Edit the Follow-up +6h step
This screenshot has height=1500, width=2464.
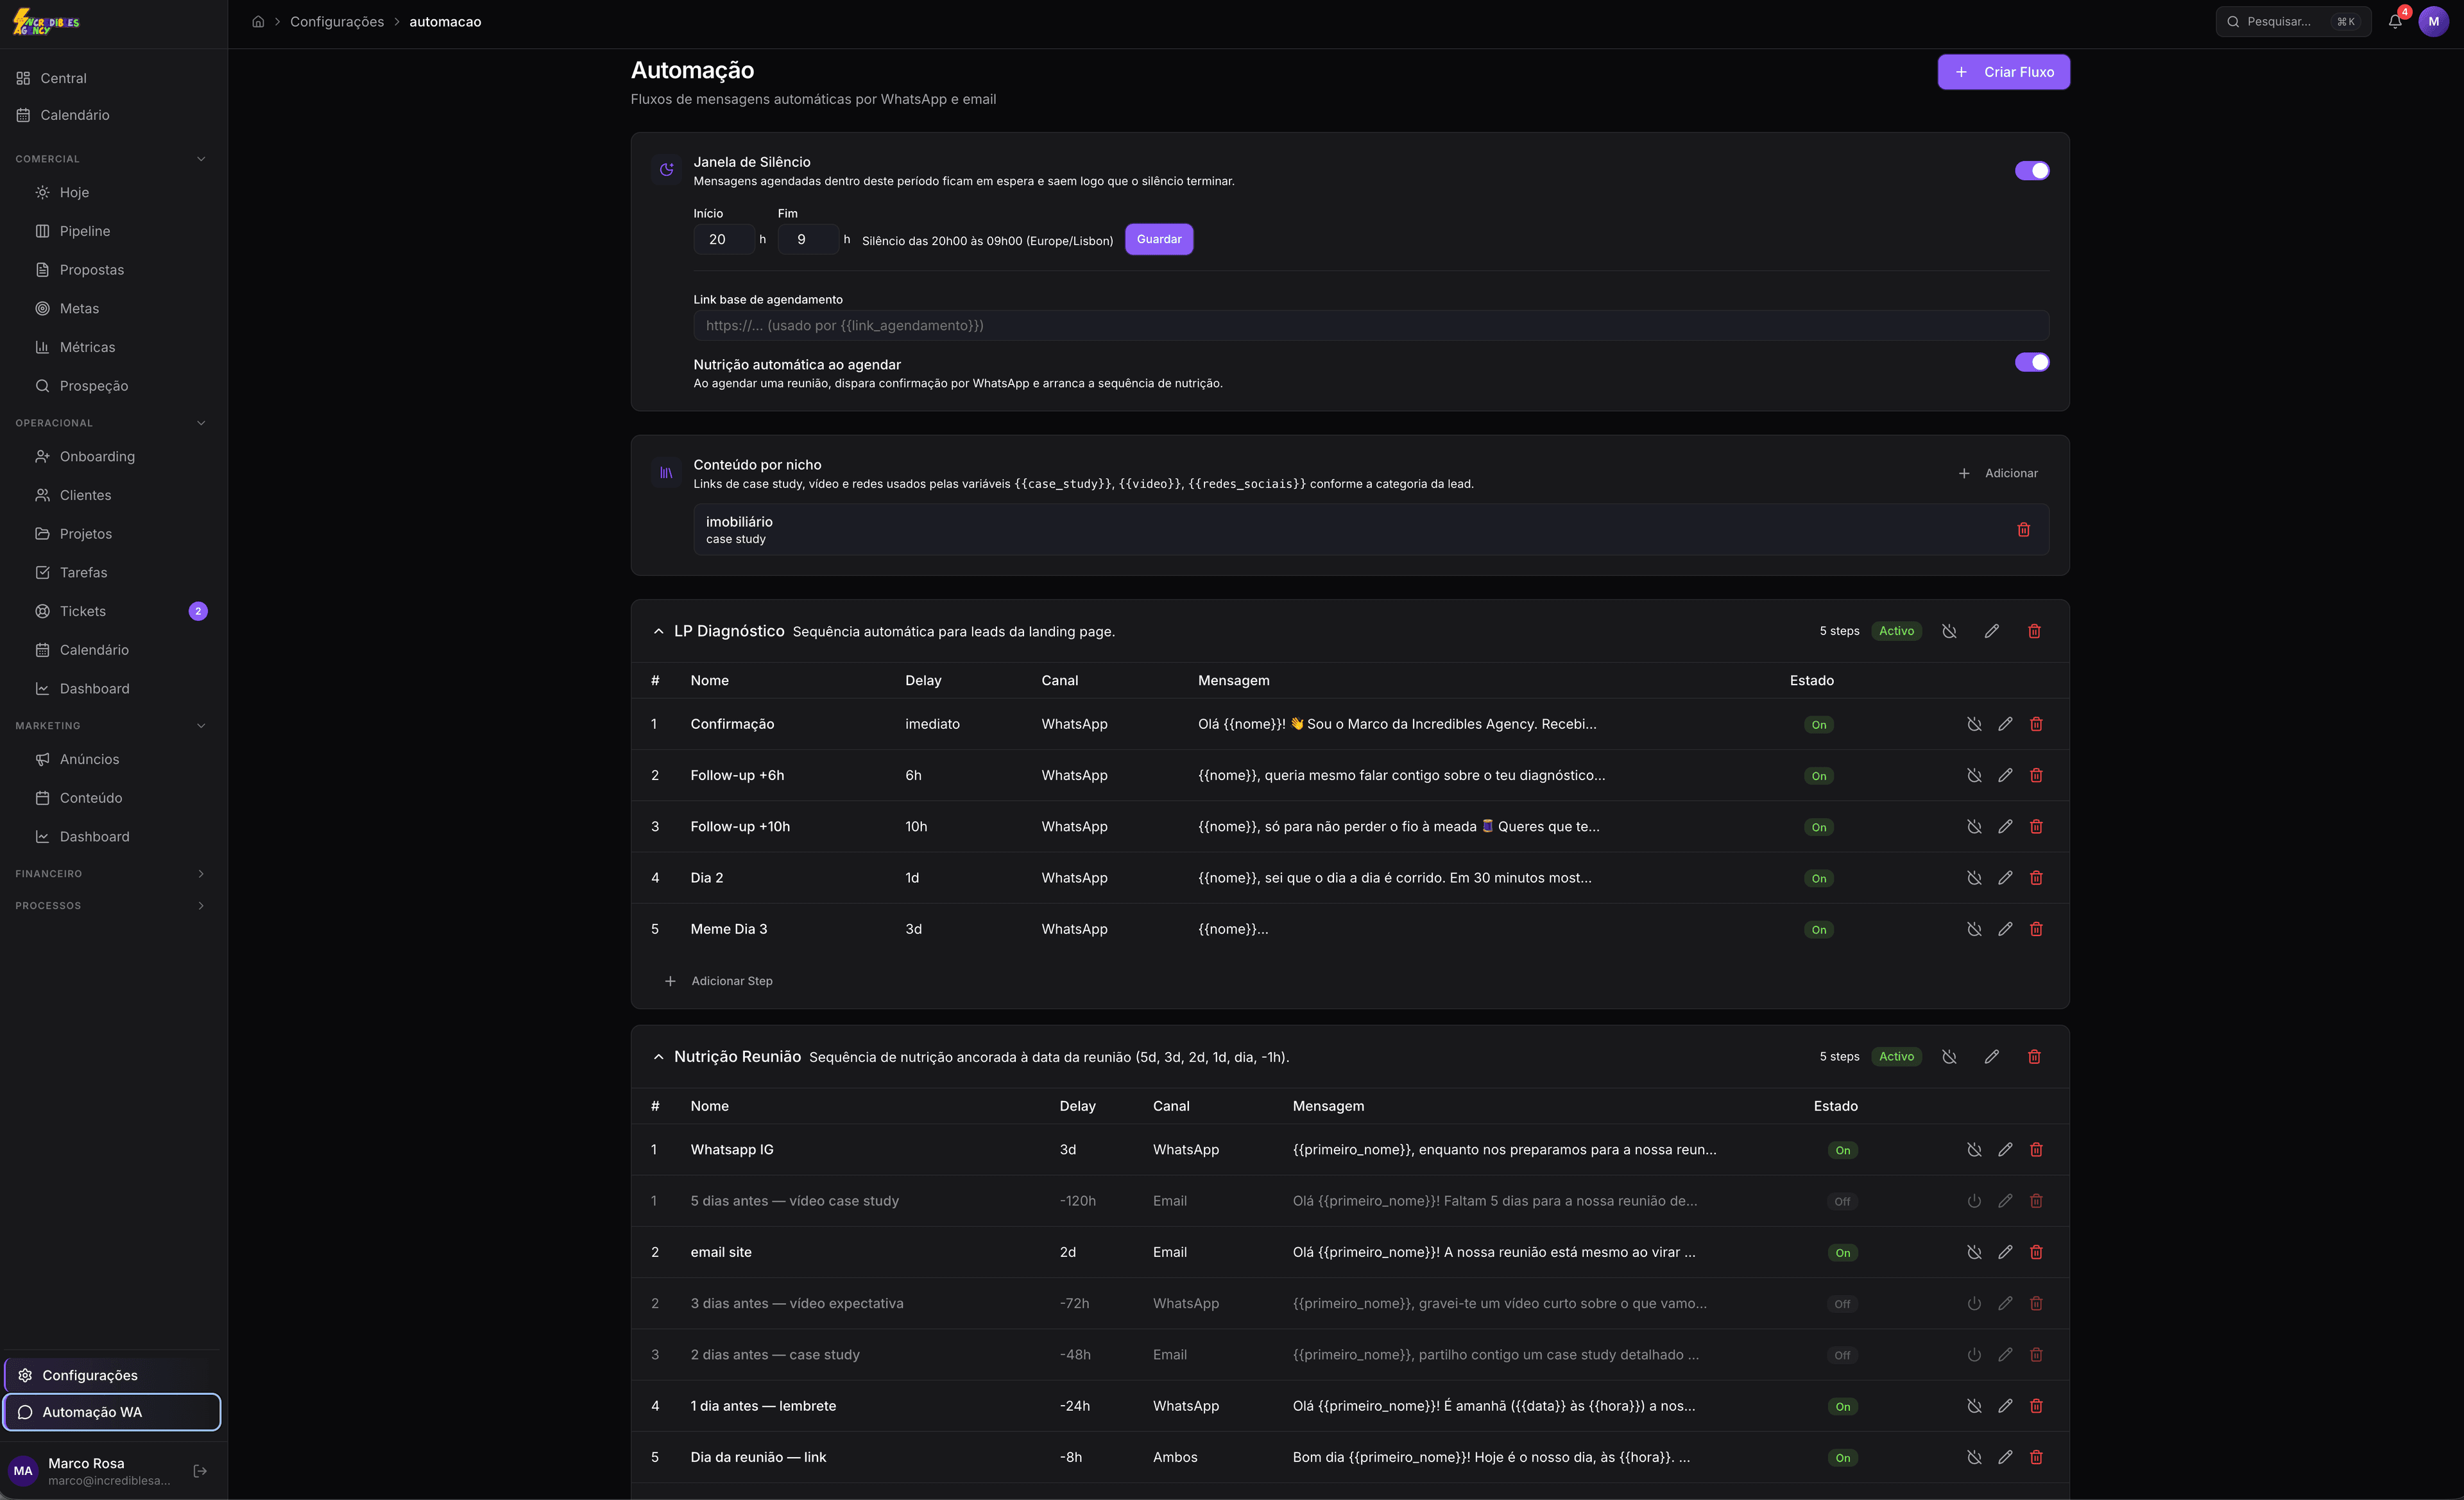coord(2005,775)
